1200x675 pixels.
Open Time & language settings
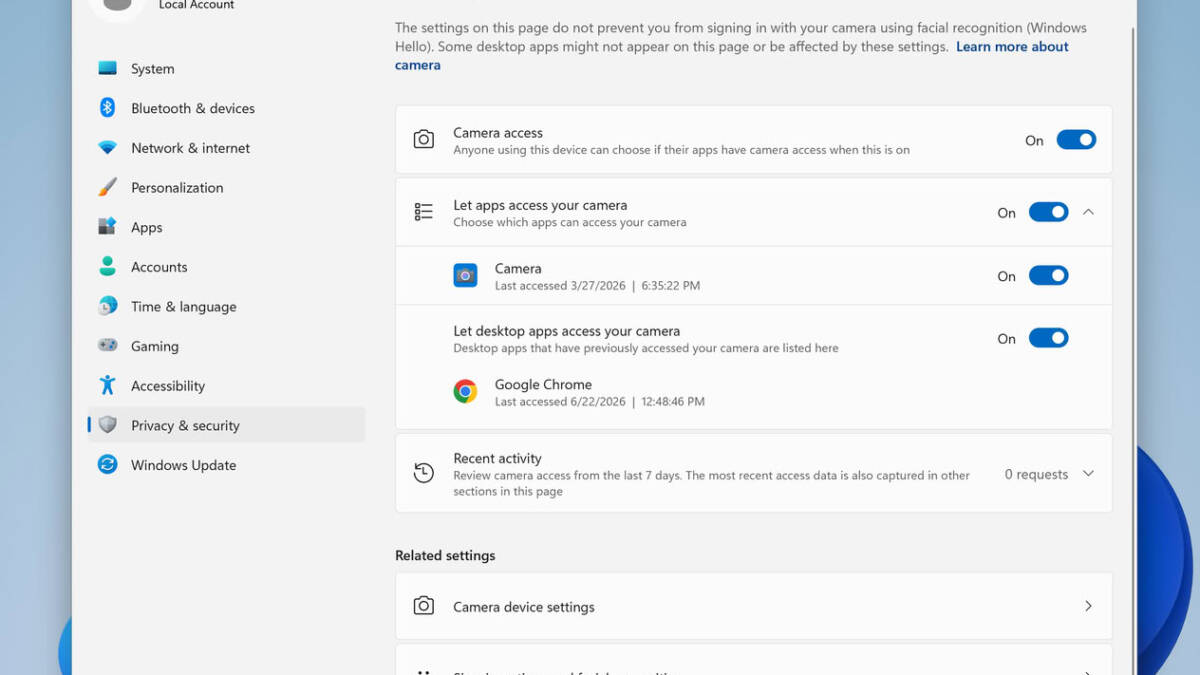point(226,306)
